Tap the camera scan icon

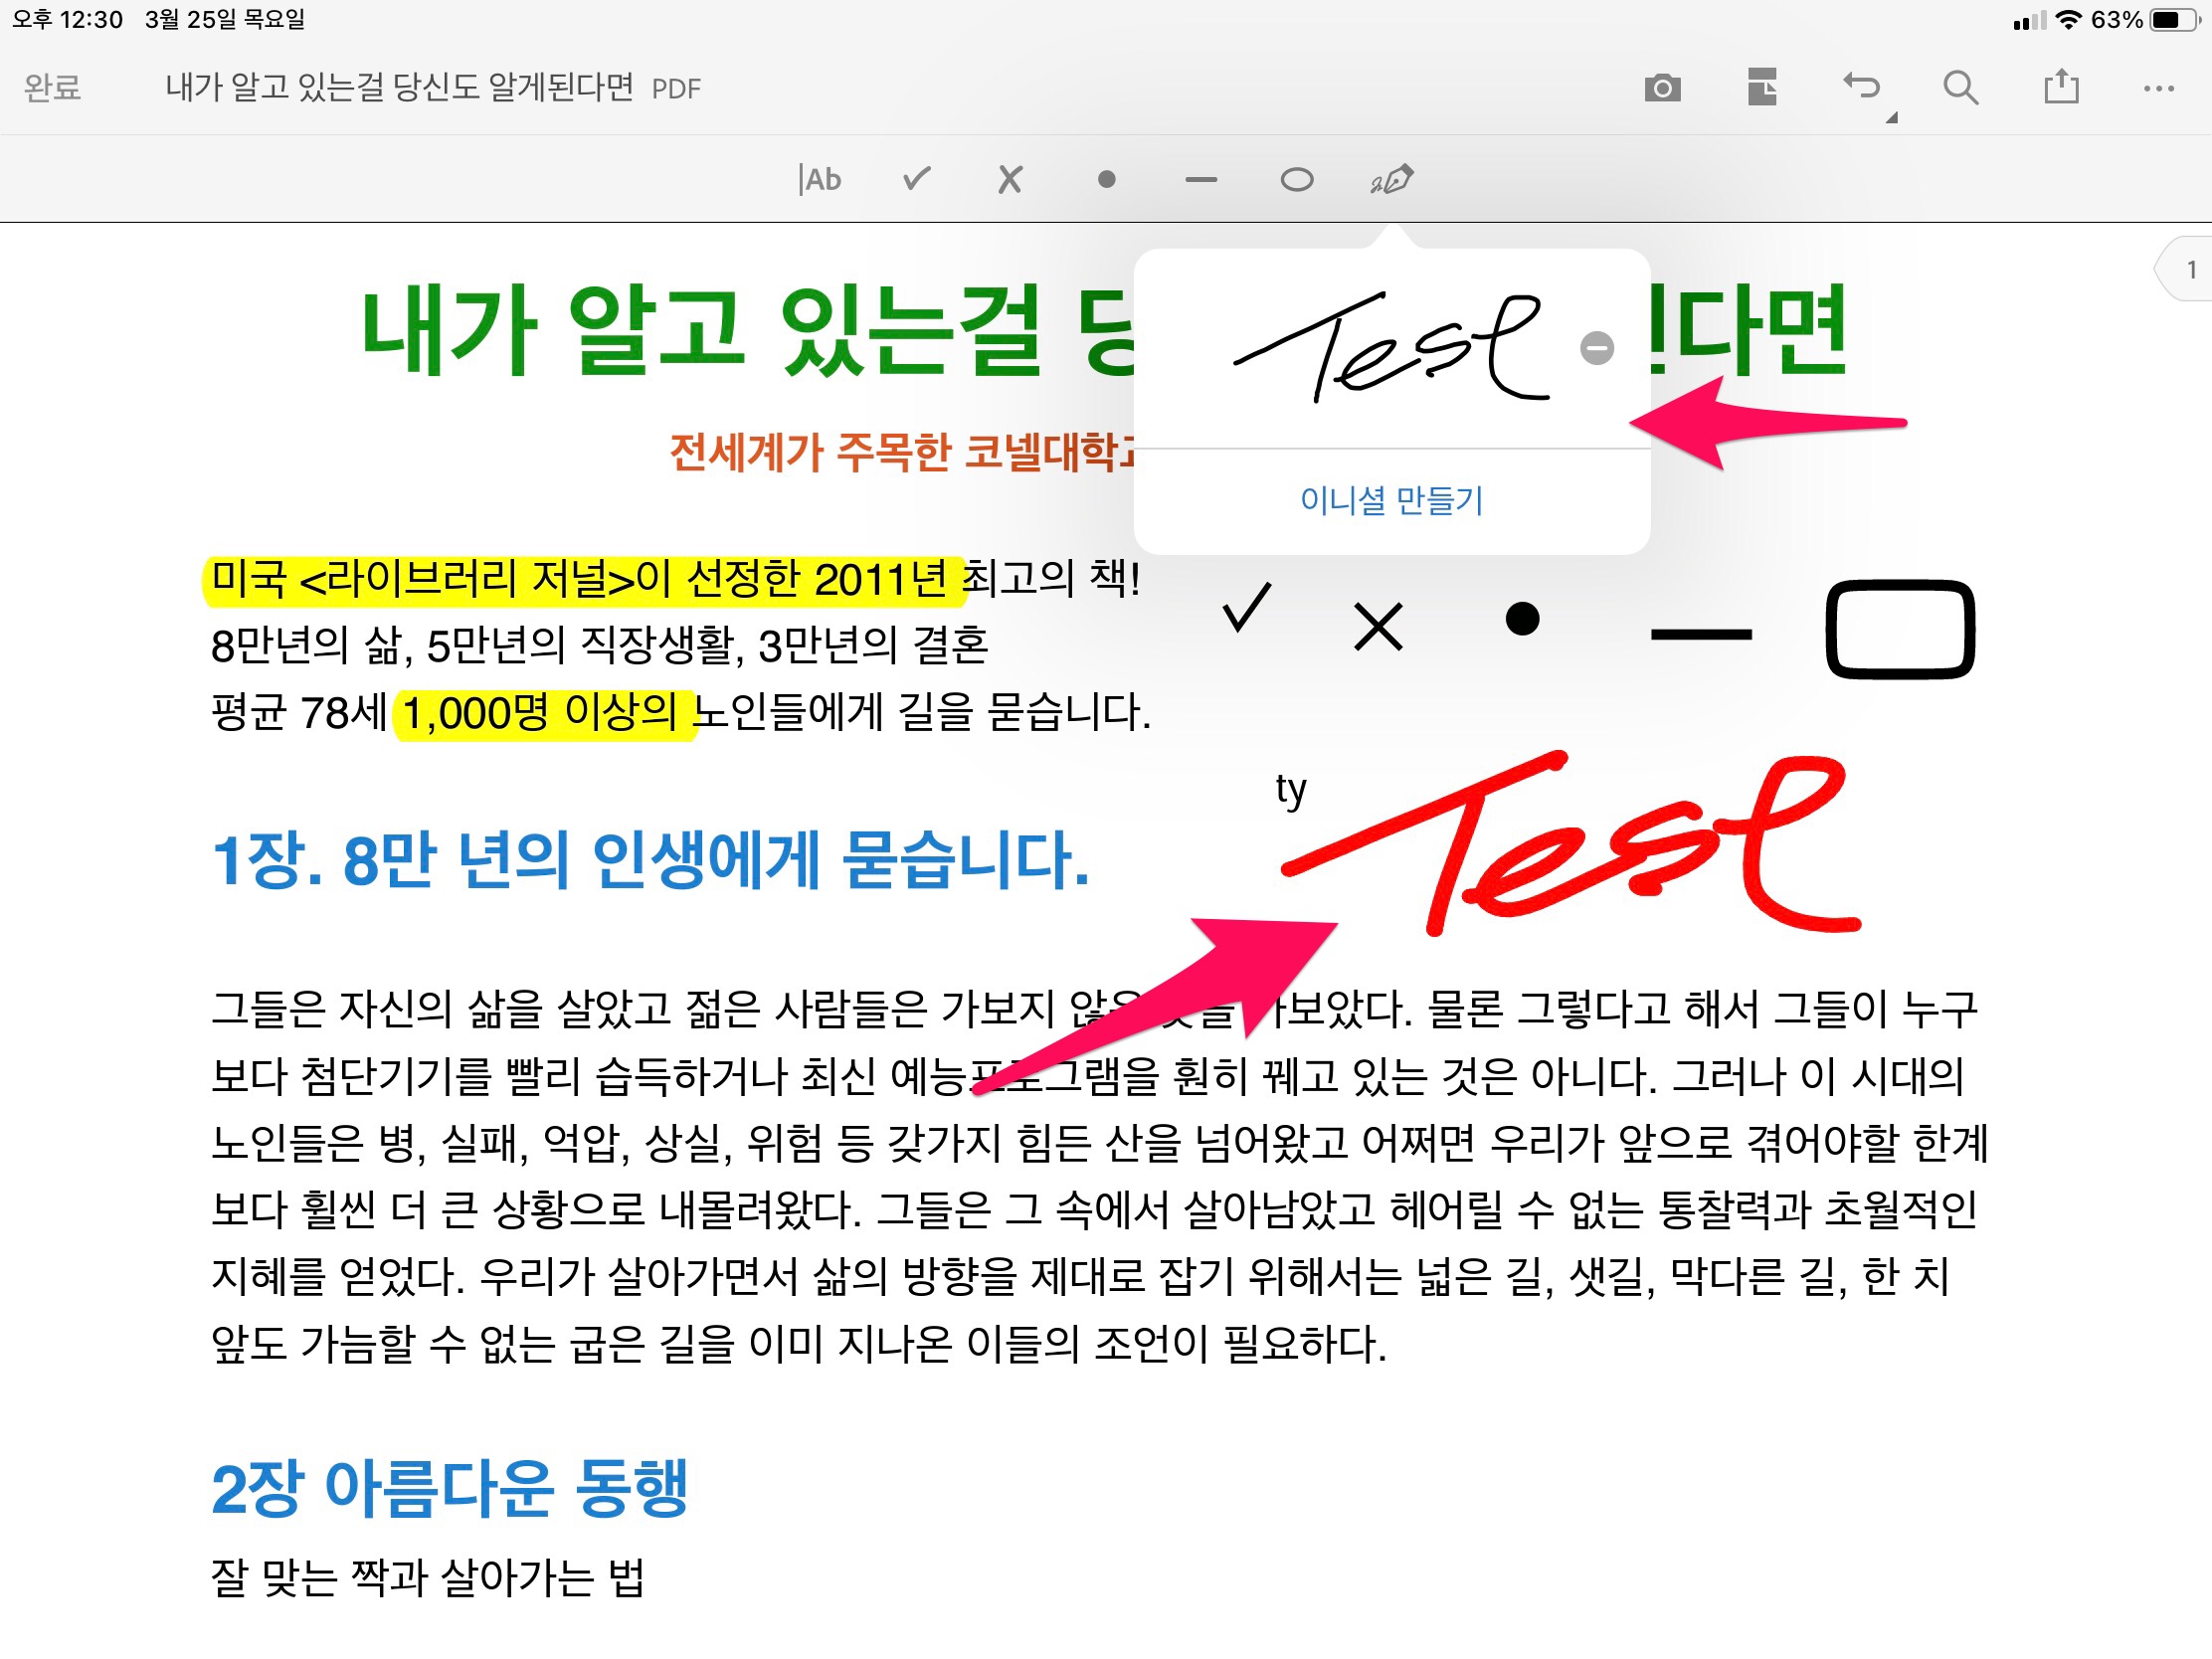pos(1662,88)
